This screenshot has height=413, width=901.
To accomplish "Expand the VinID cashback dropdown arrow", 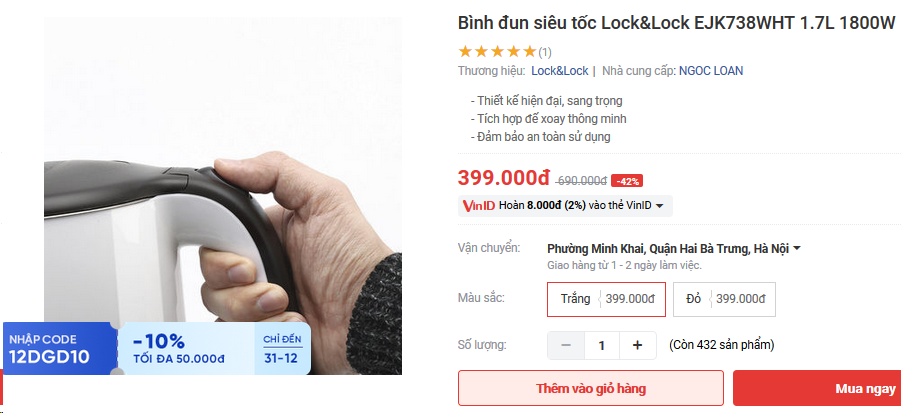I will pos(660,206).
